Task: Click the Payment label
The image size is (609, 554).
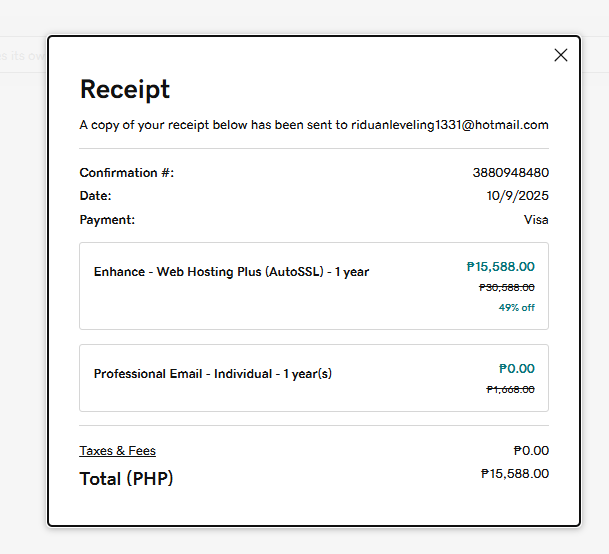Action: point(107,220)
